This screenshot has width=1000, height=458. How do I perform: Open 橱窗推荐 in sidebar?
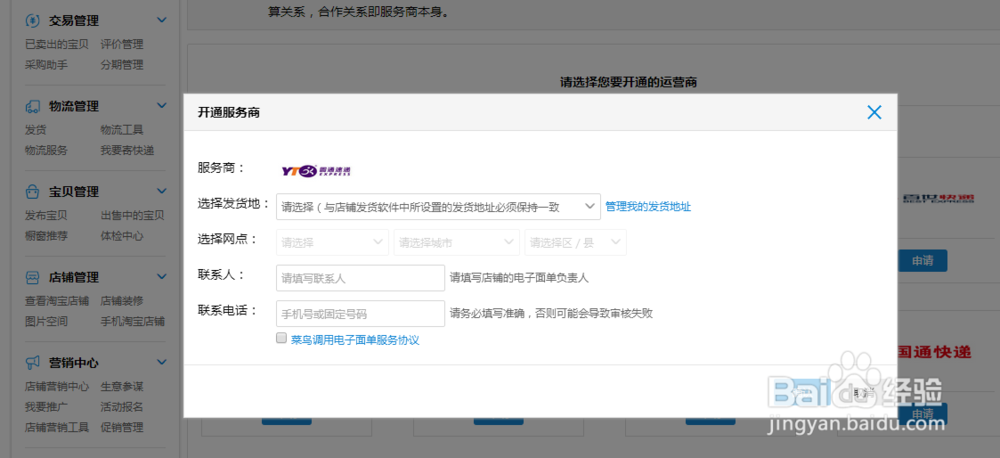click(46, 235)
